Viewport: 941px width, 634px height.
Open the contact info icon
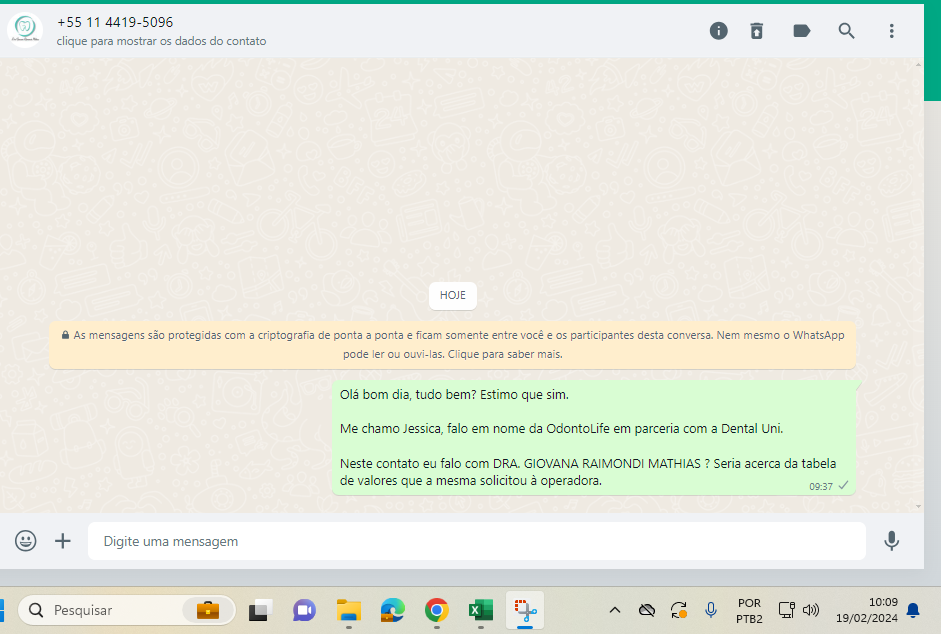click(x=718, y=31)
